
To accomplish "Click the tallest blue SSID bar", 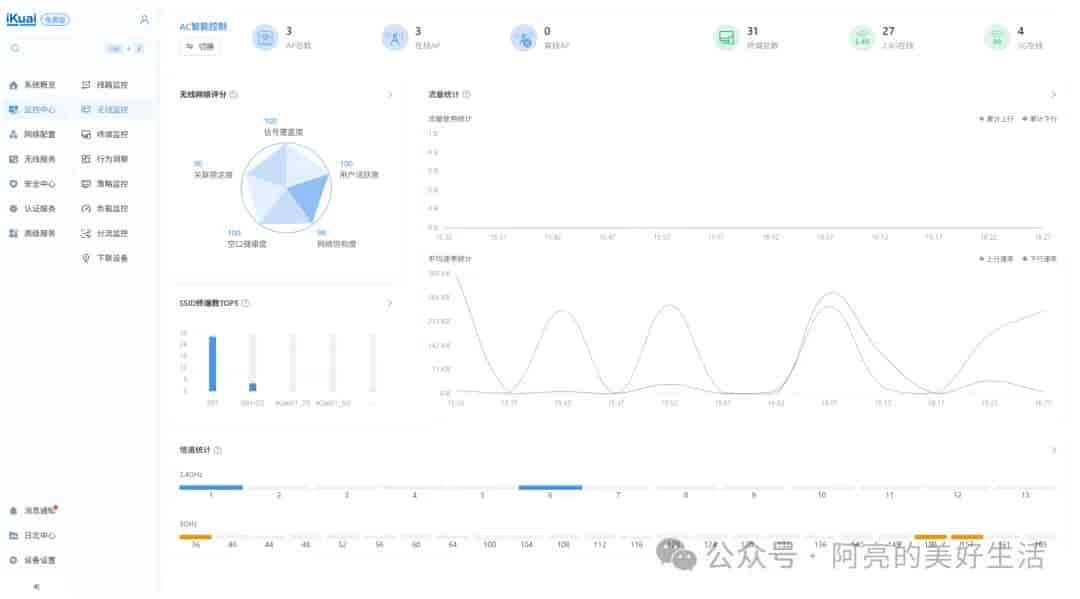I will (x=213, y=364).
